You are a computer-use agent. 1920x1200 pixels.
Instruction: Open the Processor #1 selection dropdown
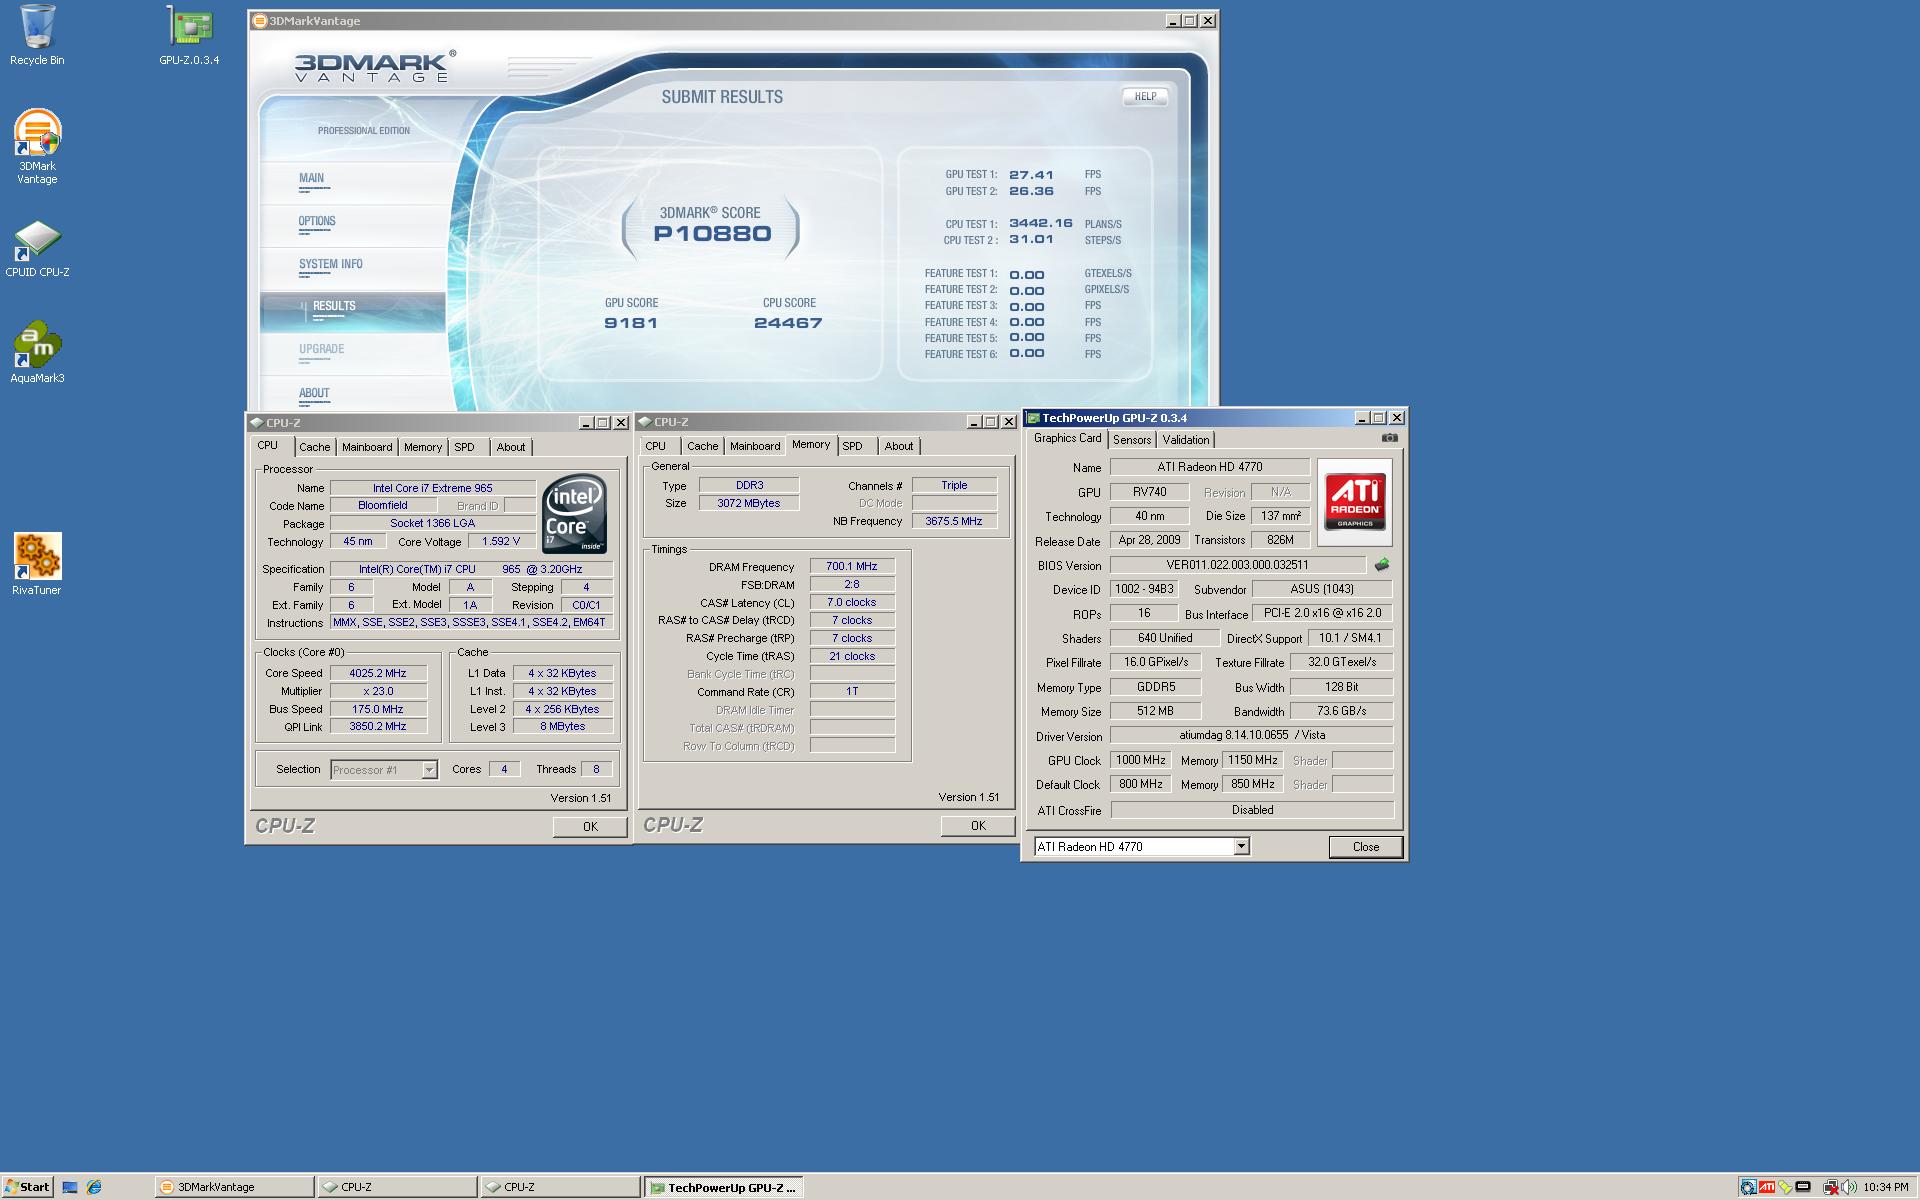pyautogui.click(x=429, y=770)
